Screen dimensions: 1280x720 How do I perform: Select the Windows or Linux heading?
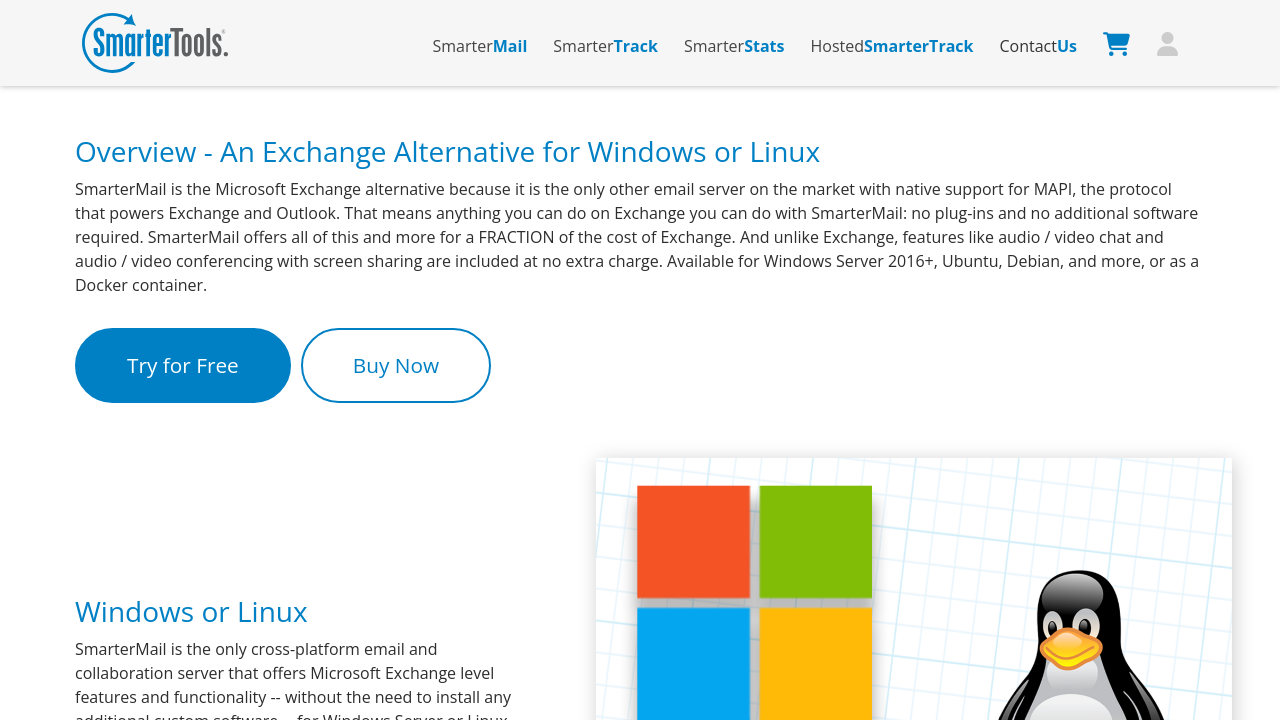pyautogui.click(x=191, y=612)
